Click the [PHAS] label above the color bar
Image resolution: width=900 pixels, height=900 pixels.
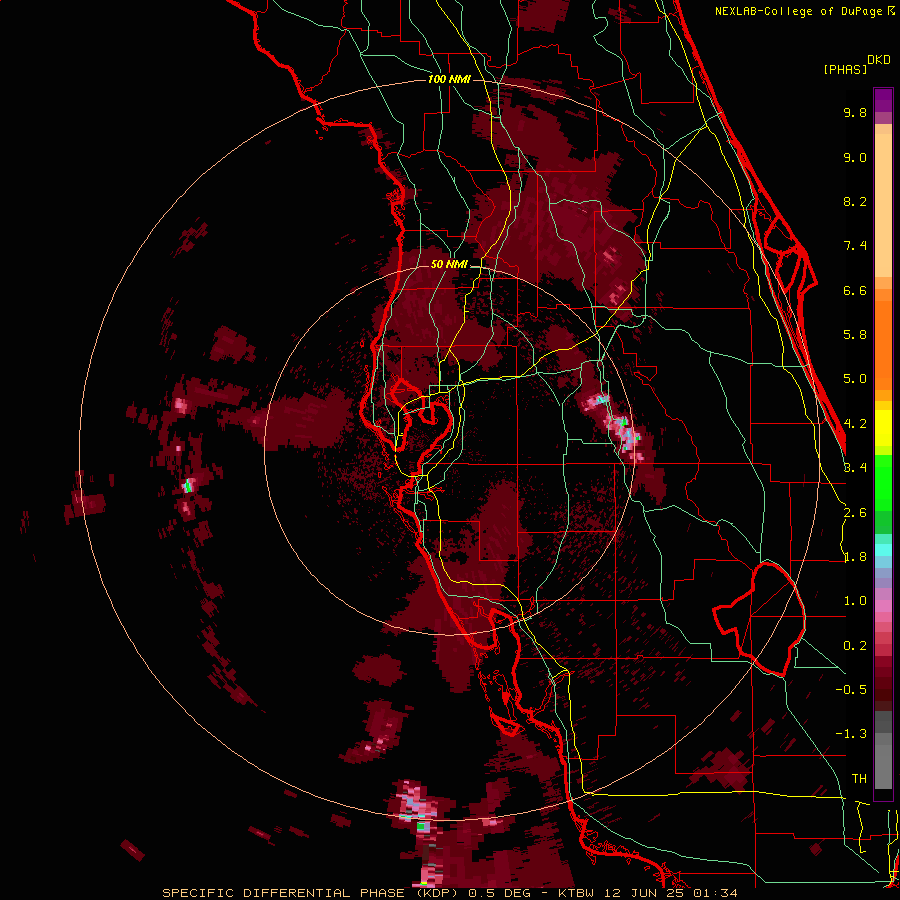(845, 69)
